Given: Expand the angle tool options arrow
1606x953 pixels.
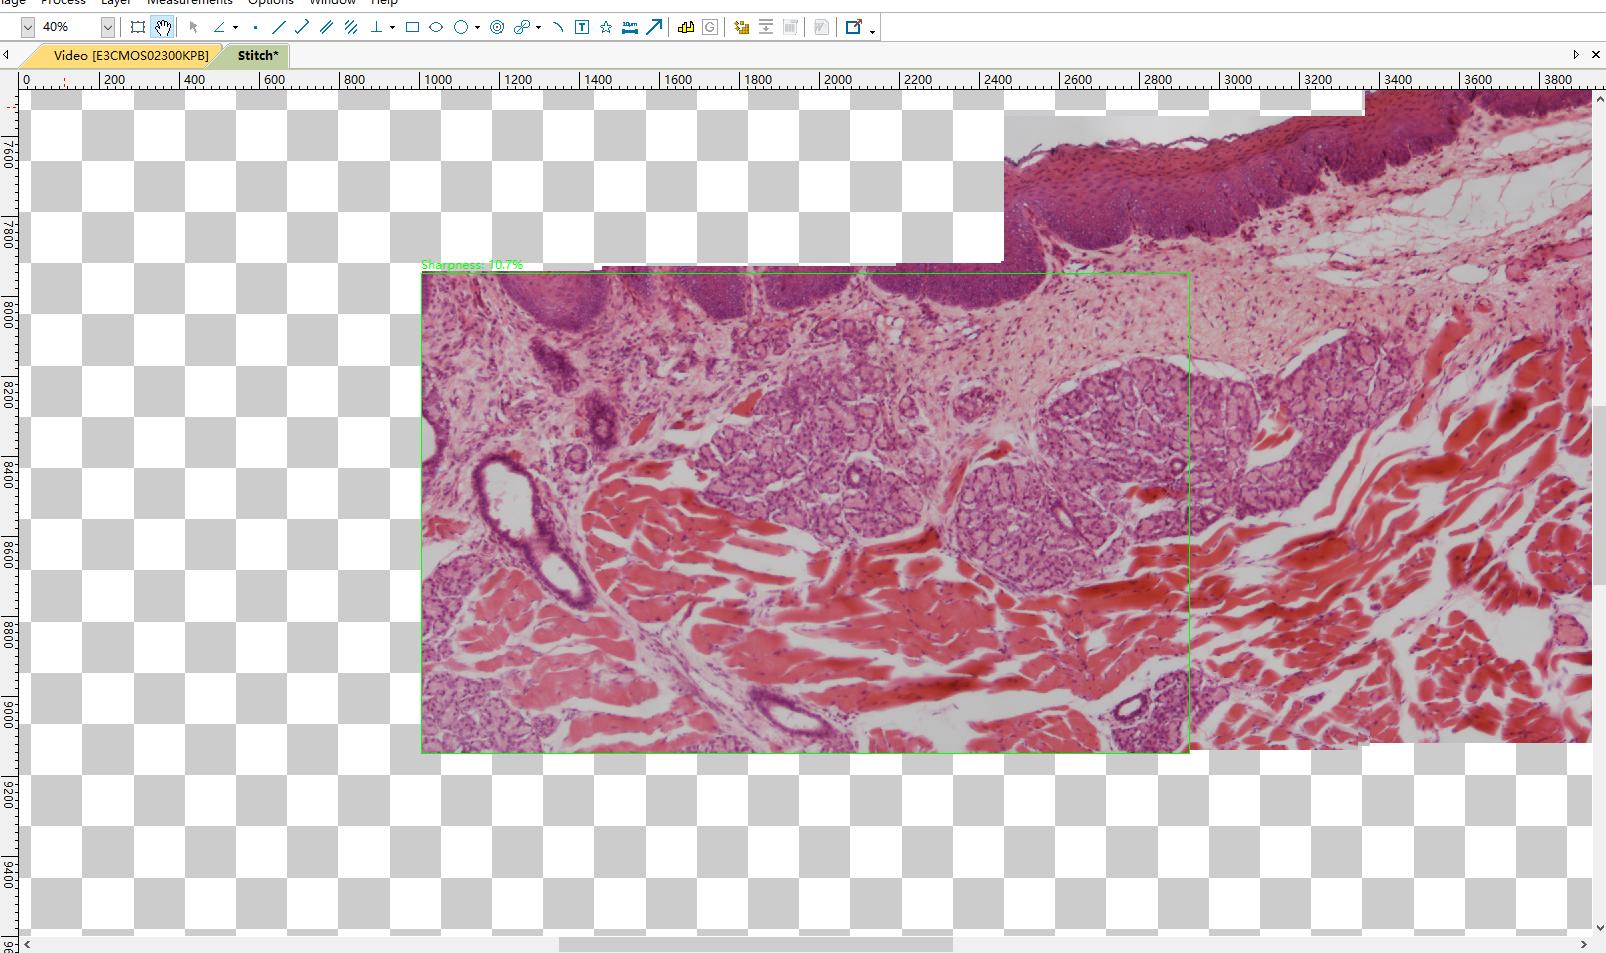Looking at the screenshot, I should coord(236,28).
